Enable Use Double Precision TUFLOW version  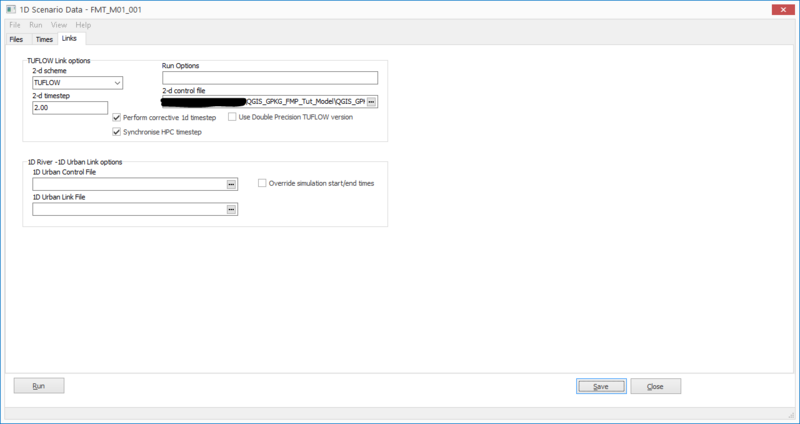[233, 117]
